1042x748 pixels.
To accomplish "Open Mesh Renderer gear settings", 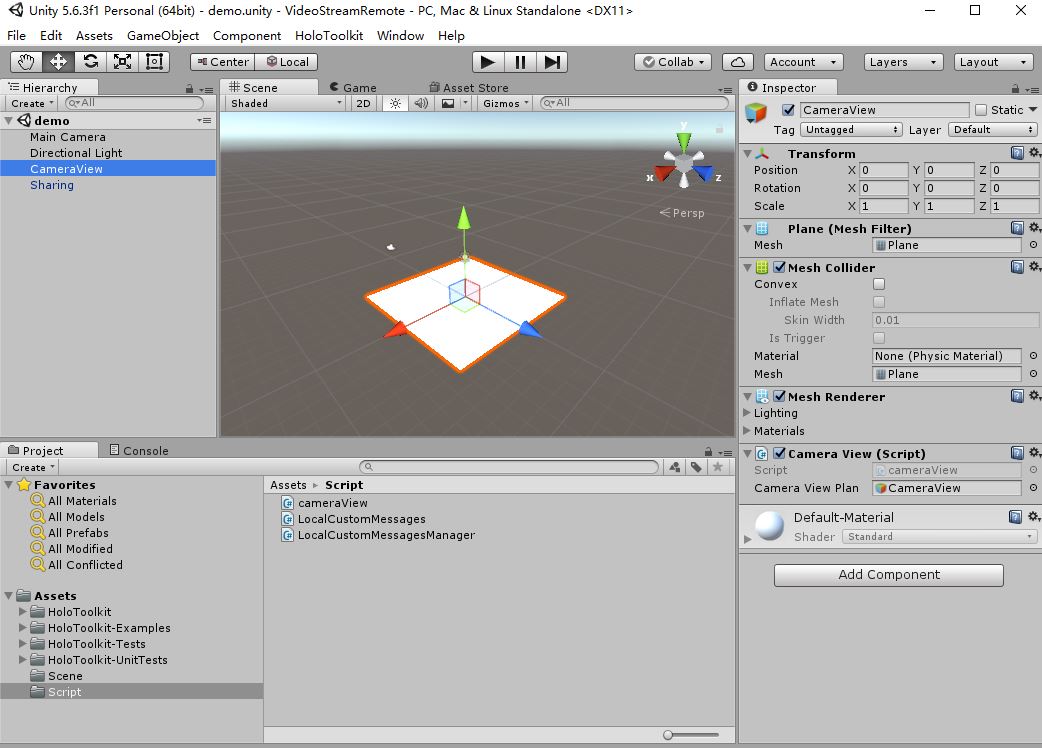I will click(x=1034, y=396).
